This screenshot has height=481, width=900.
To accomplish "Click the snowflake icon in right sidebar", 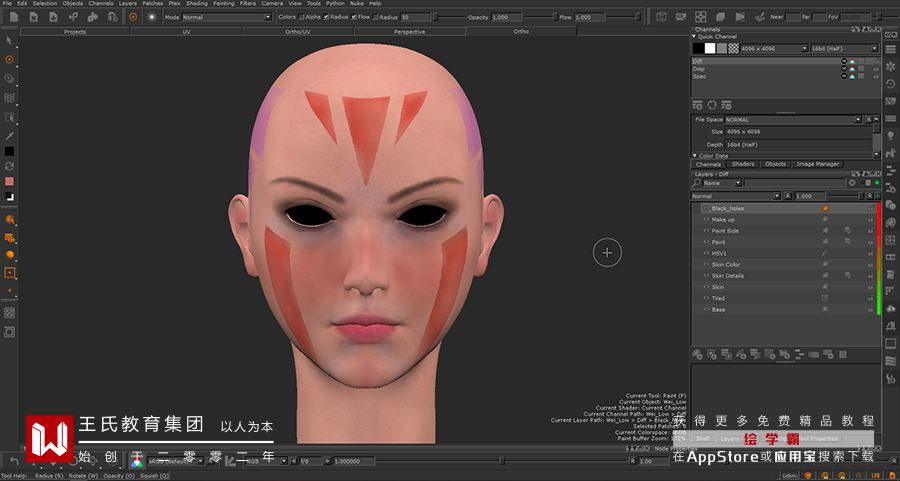I will (x=891, y=67).
